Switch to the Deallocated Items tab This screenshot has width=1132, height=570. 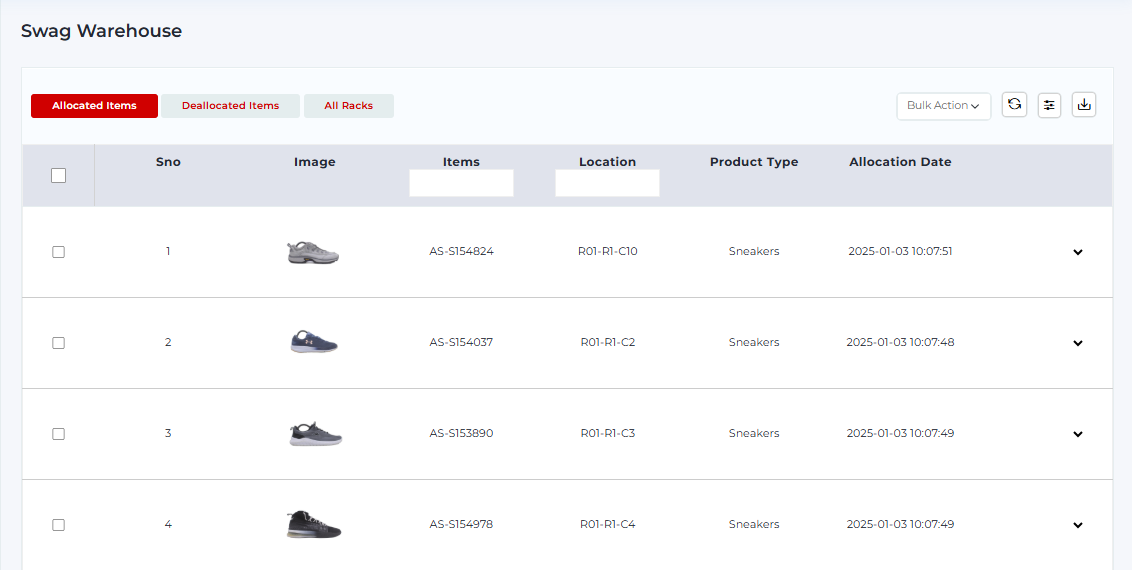click(x=230, y=106)
